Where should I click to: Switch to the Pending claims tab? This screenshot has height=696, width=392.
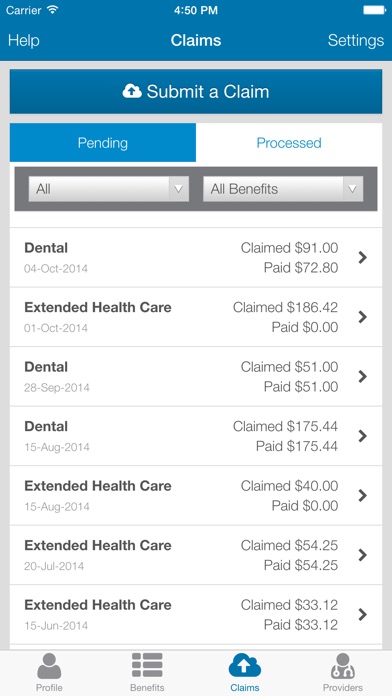[103, 142]
